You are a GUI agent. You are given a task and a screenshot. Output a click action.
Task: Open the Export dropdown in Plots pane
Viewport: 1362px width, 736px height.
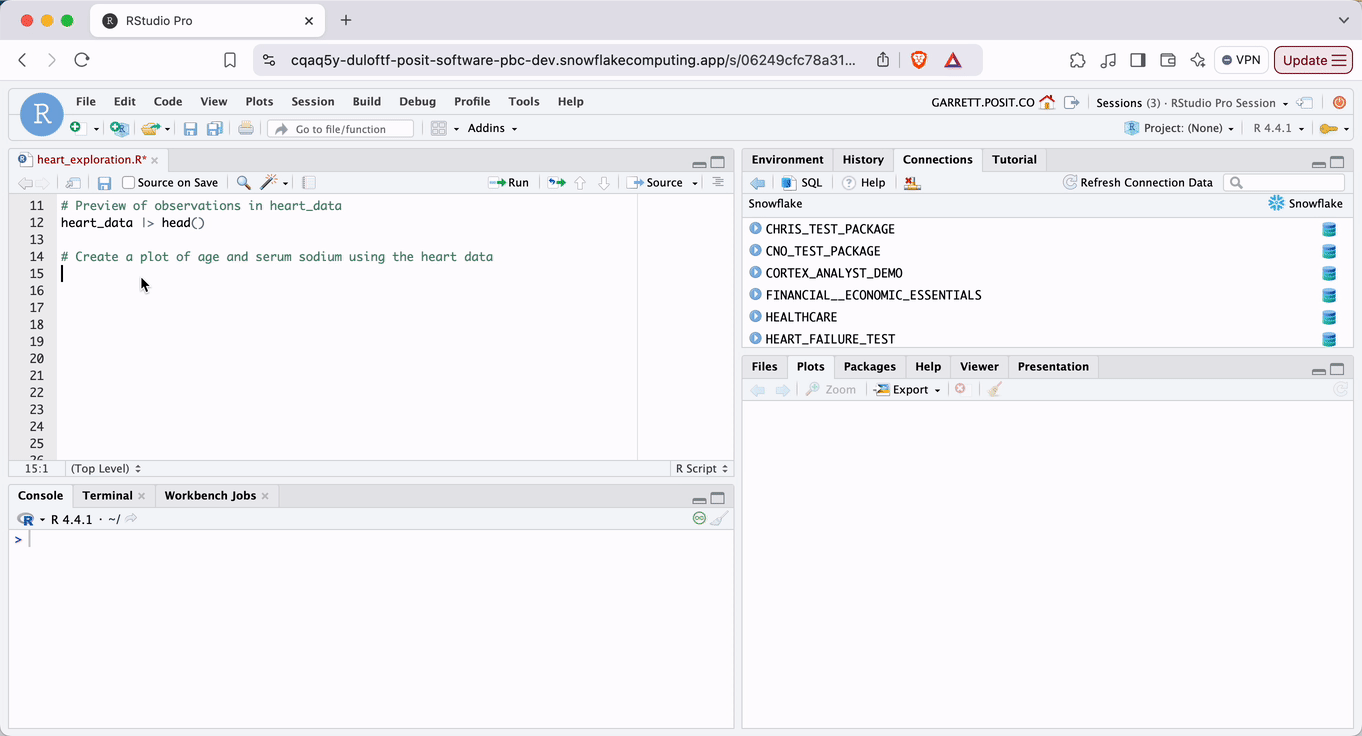909,390
